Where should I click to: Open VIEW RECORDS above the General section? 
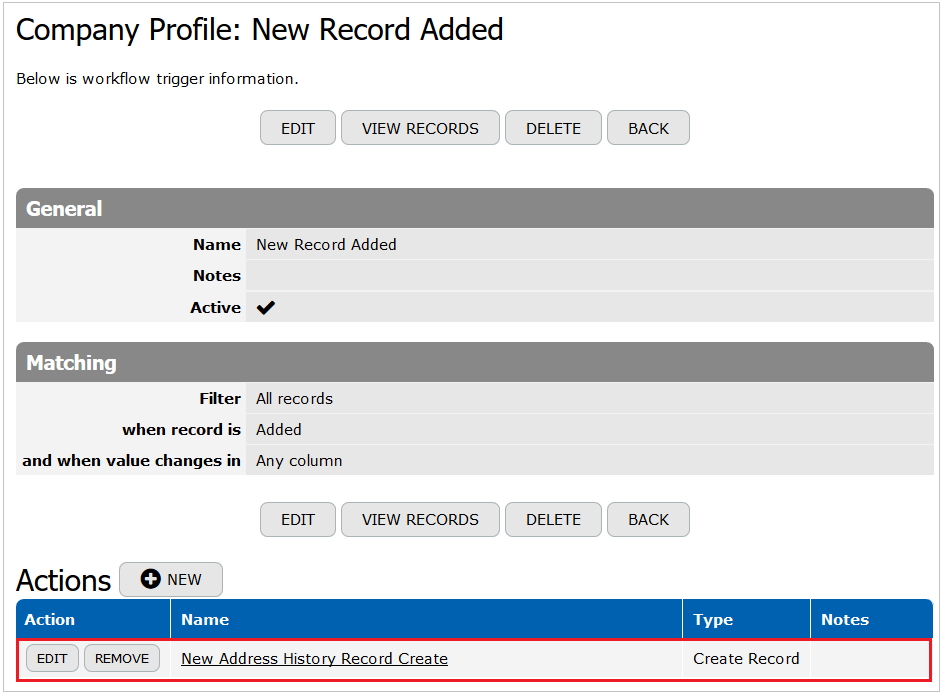[420, 128]
